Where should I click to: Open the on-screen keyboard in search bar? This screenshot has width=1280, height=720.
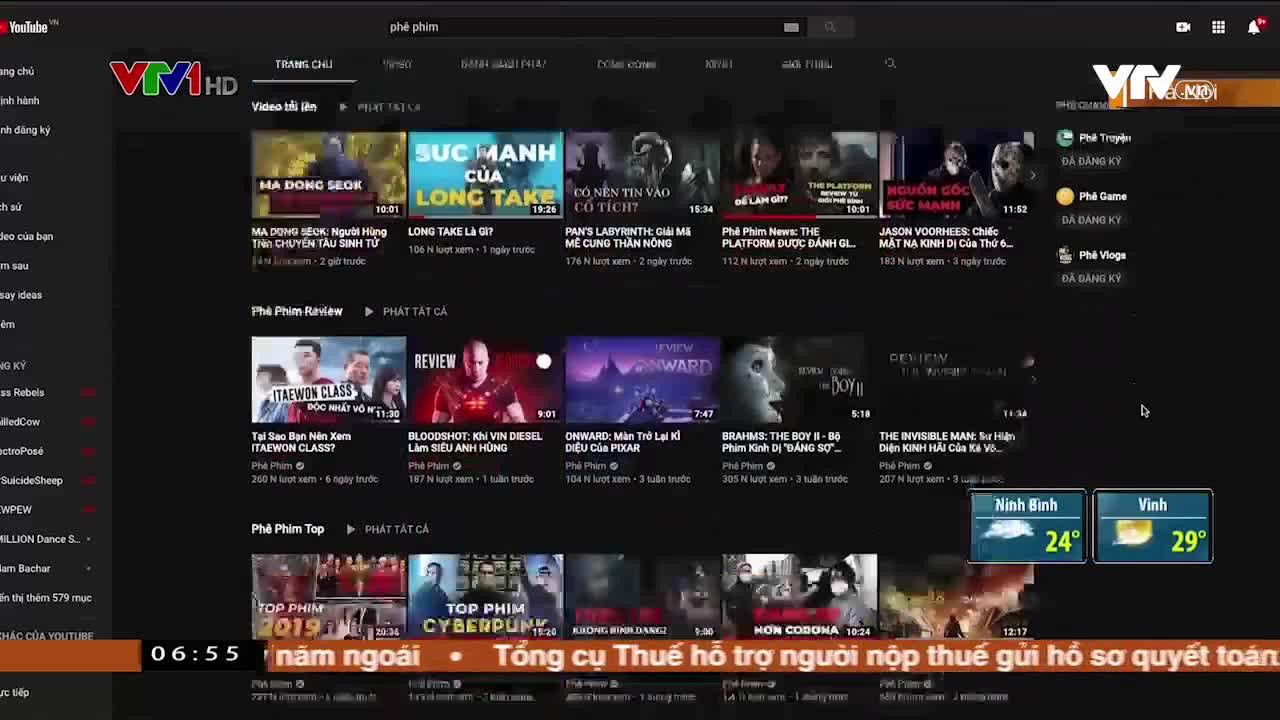[791, 27]
